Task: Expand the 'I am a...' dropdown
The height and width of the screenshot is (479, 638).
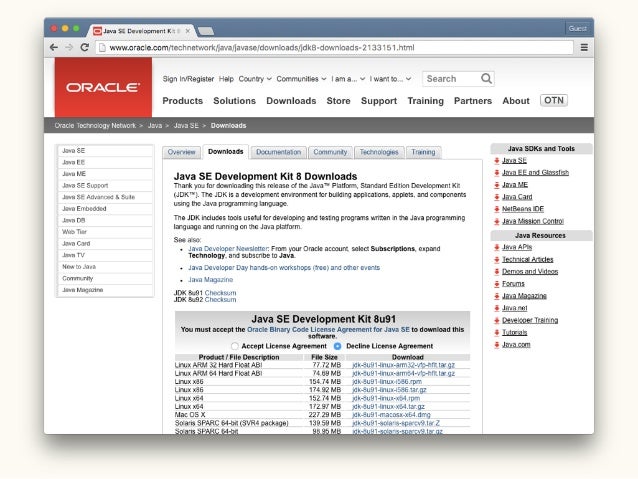Action: 348,79
